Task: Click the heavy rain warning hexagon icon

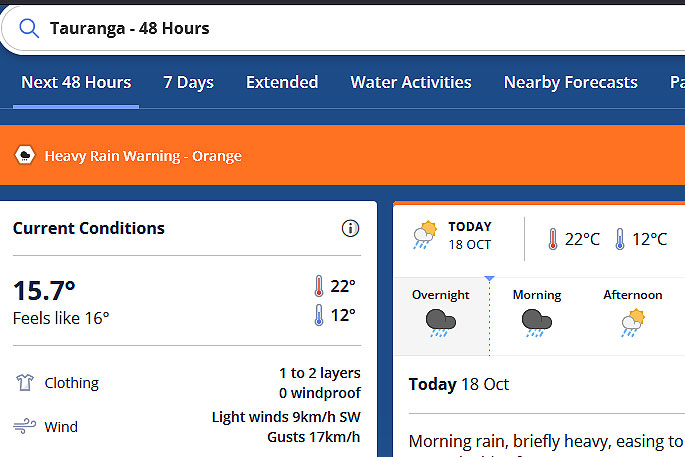Action: coord(24,156)
